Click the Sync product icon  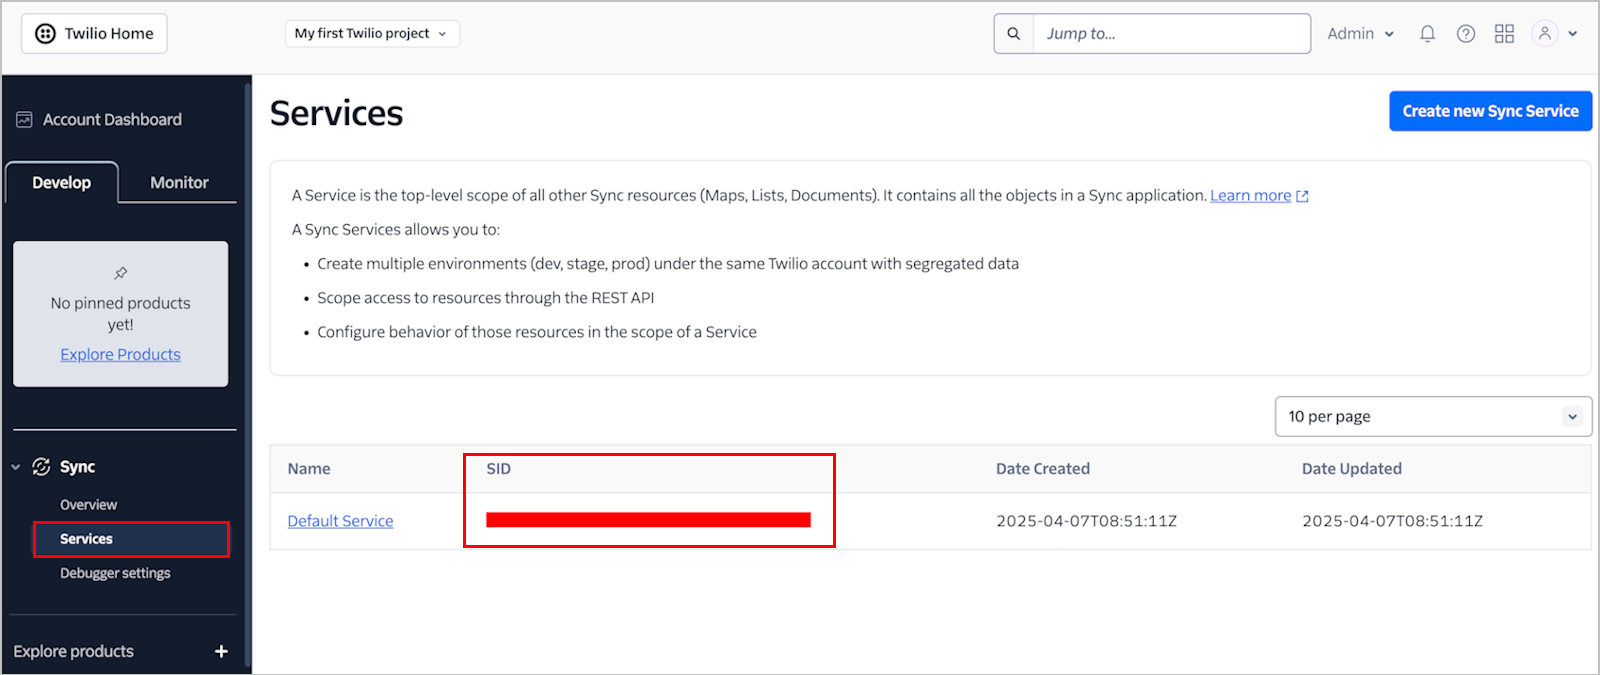point(41,467)
